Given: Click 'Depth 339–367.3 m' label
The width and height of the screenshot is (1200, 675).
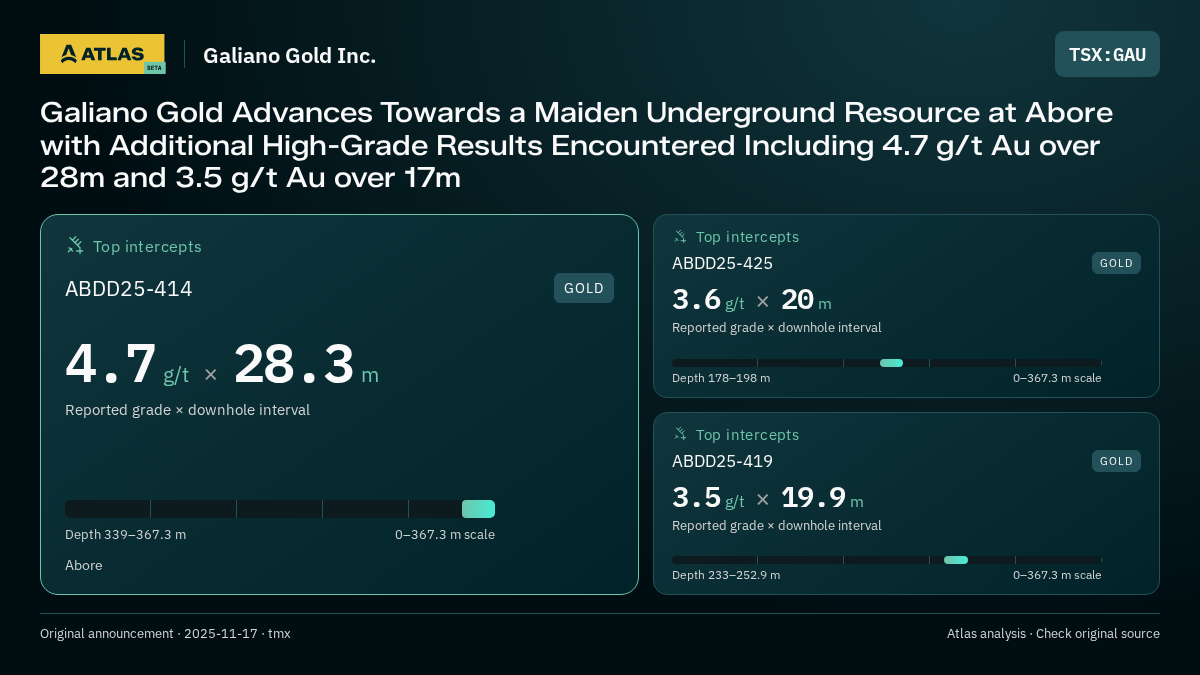Looking at the screenshot, I should 125,535.
